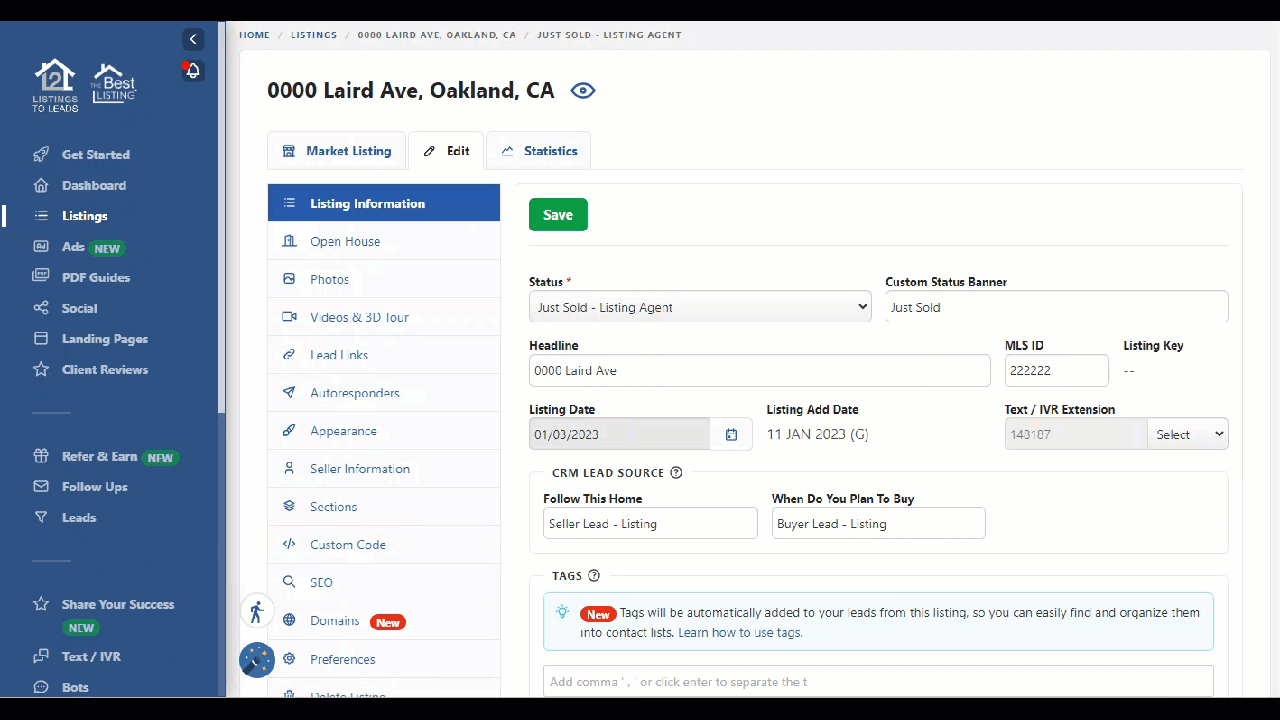1280x720 pixels.
Task: Click the Save button
Action: coord(558,214)
